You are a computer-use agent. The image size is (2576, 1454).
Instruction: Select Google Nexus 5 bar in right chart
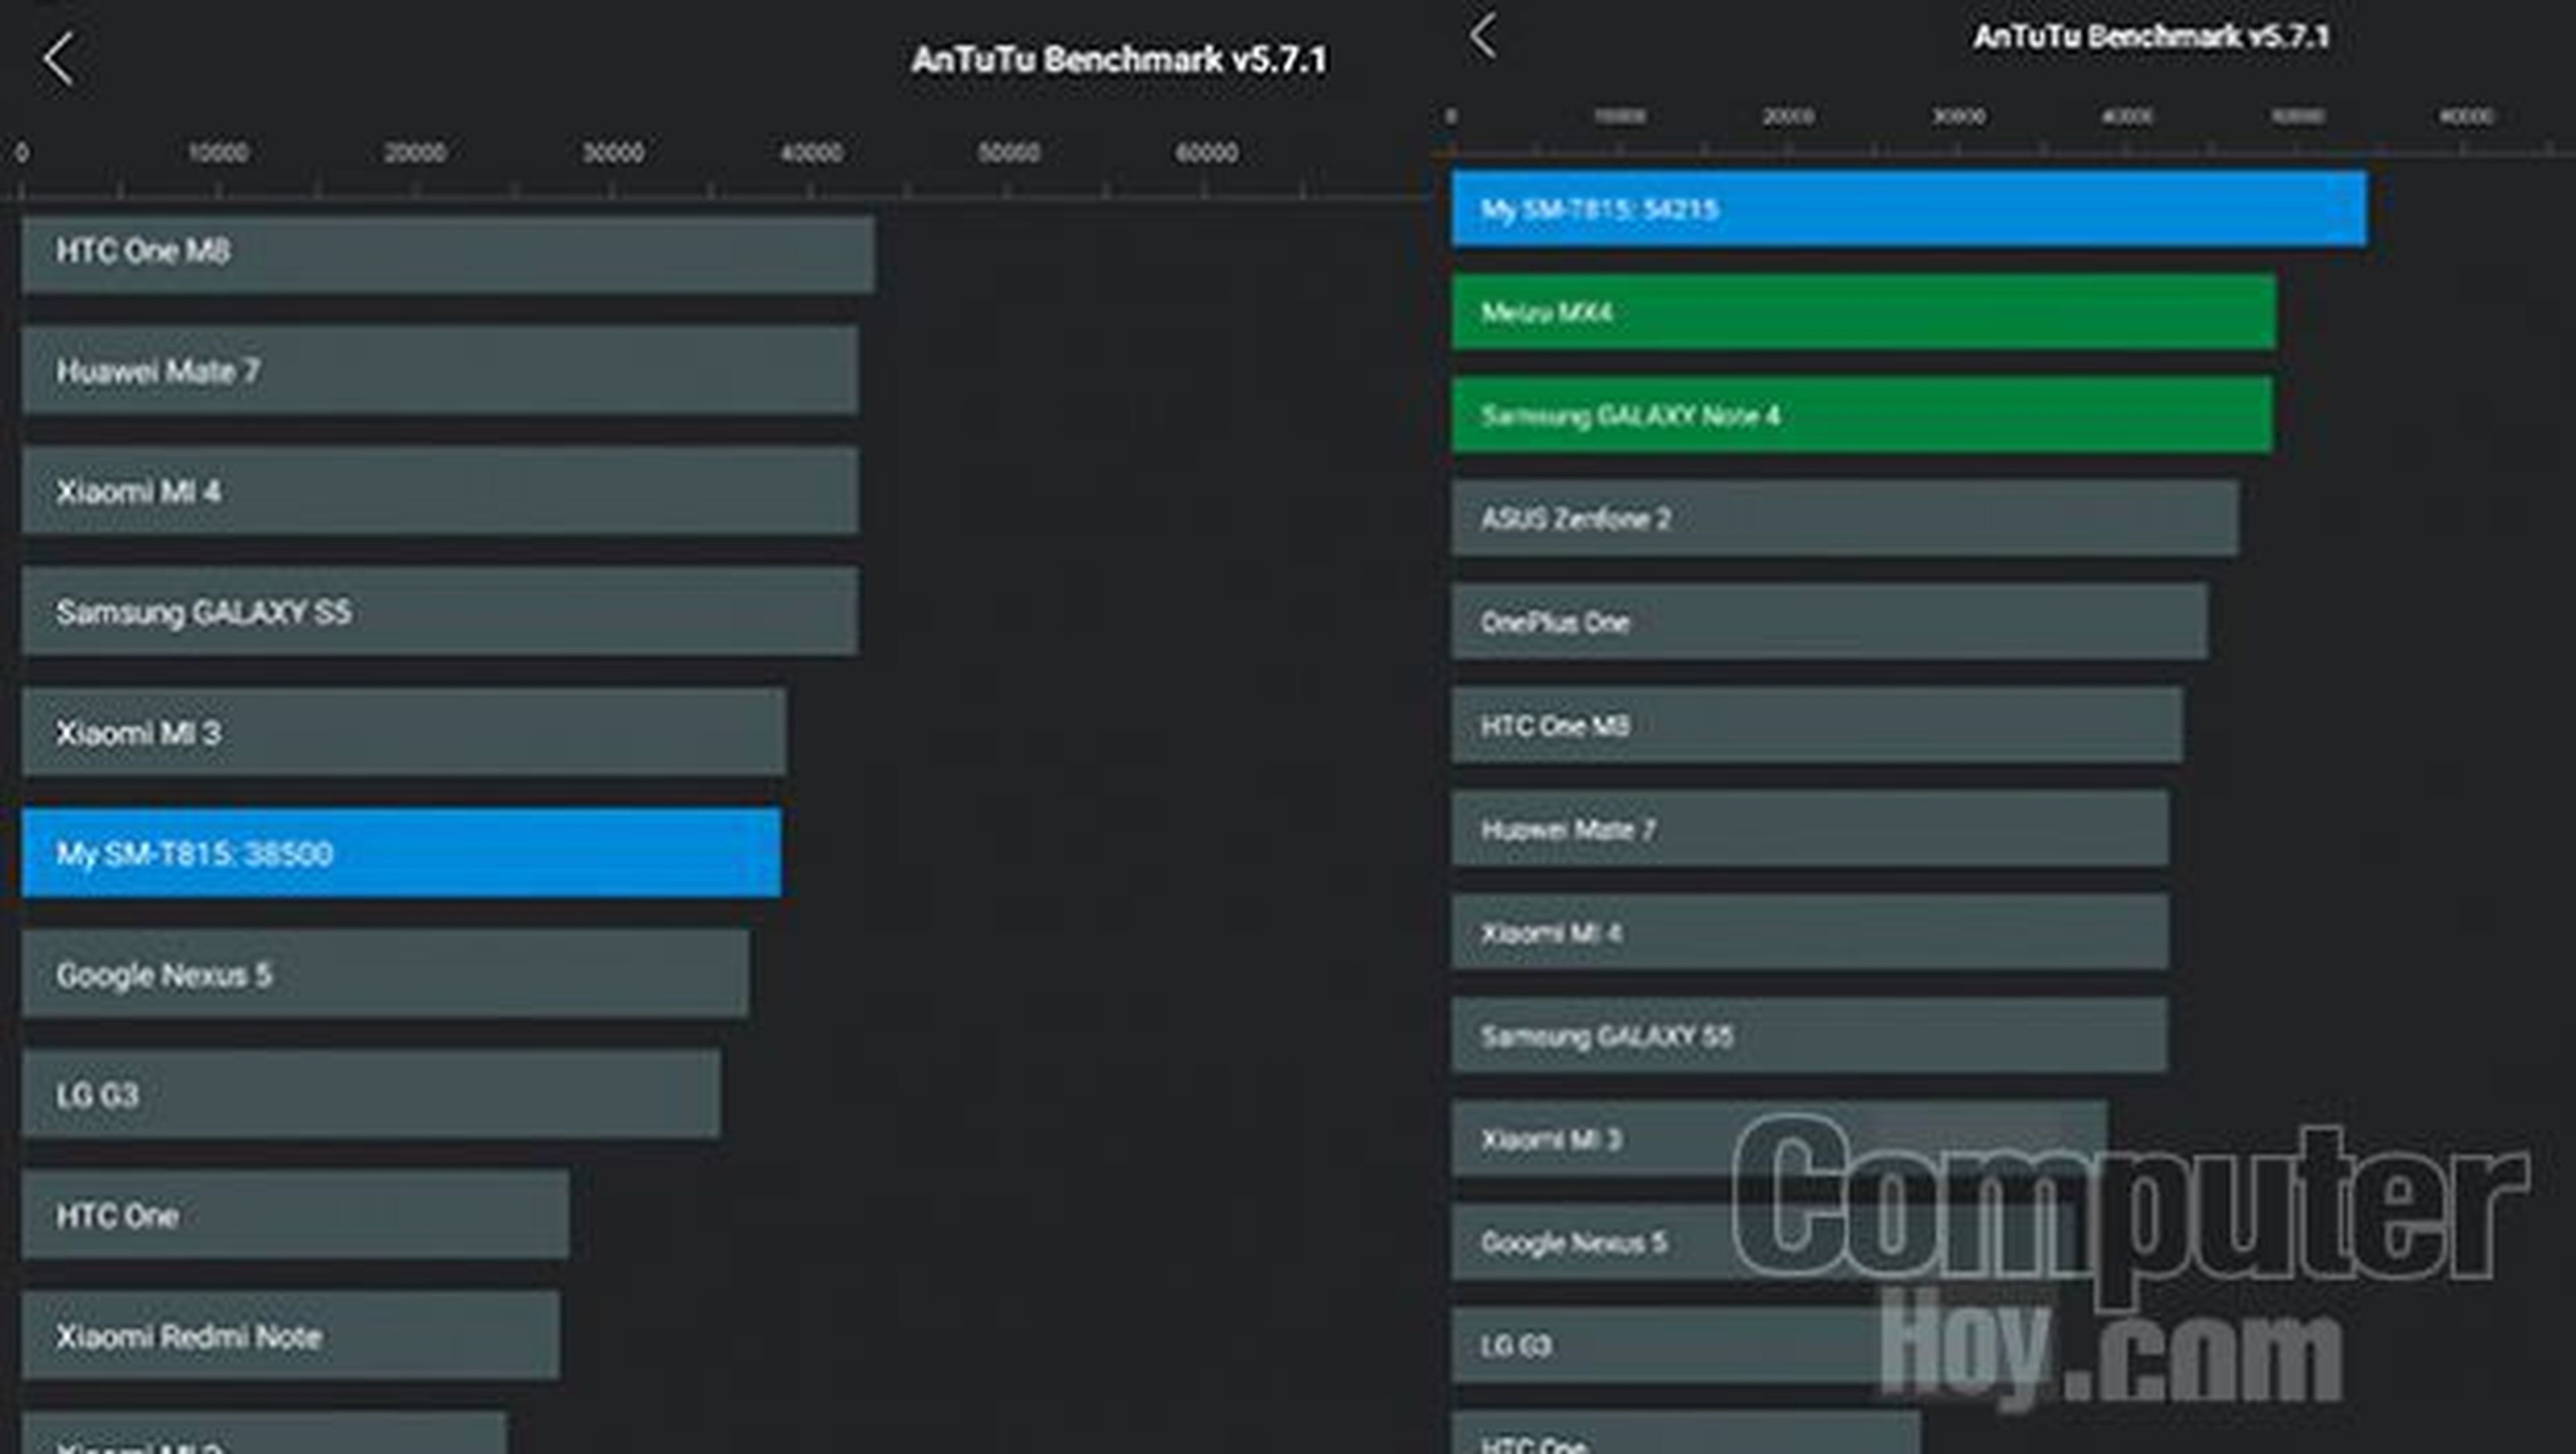[1765, 1242]
